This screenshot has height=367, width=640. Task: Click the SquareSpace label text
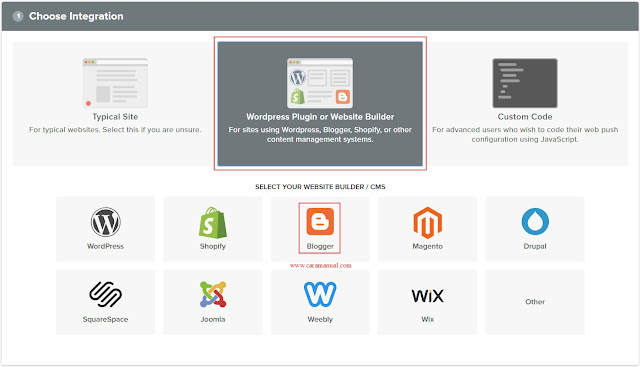(105, 319)
